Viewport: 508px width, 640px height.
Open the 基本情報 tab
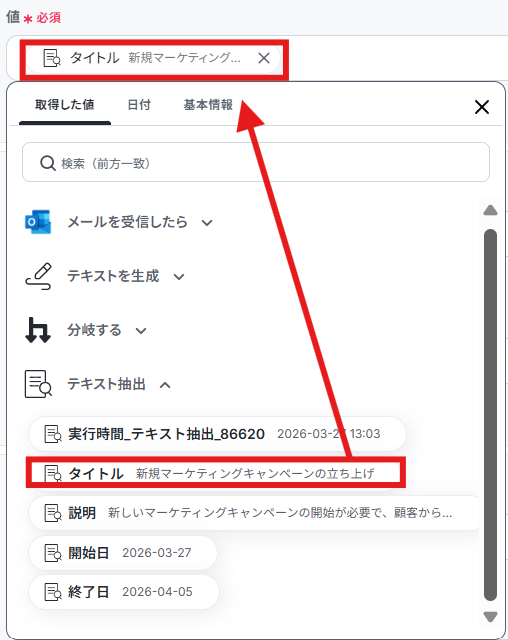pyautogui.click(x=208, y=105)
